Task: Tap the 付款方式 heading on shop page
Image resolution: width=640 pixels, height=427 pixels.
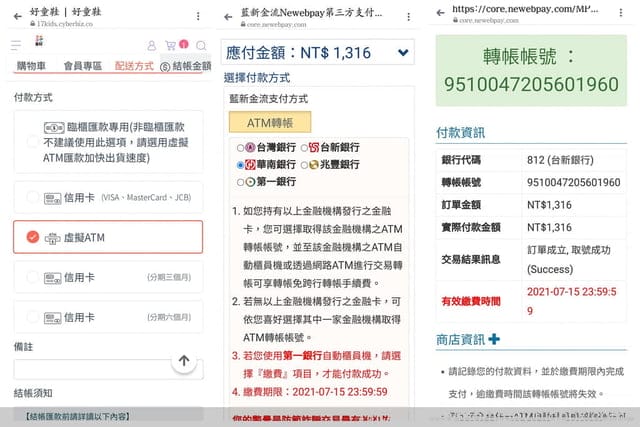Action: pos(33,98)
